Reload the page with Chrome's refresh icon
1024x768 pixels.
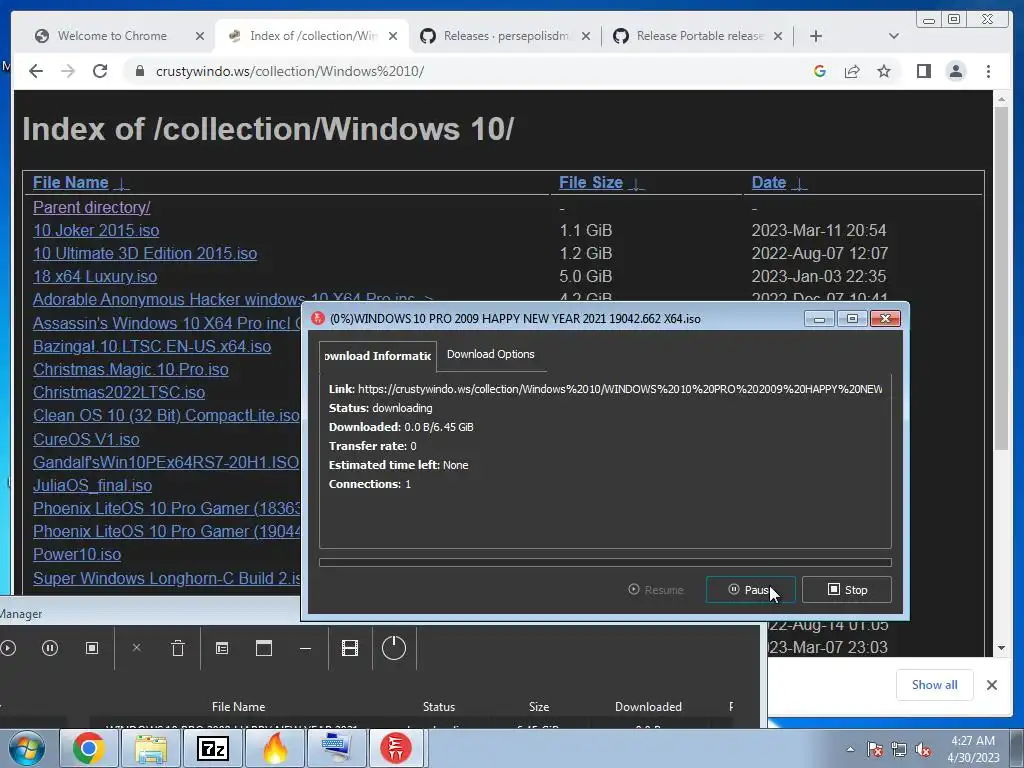[x=100, y=71]
